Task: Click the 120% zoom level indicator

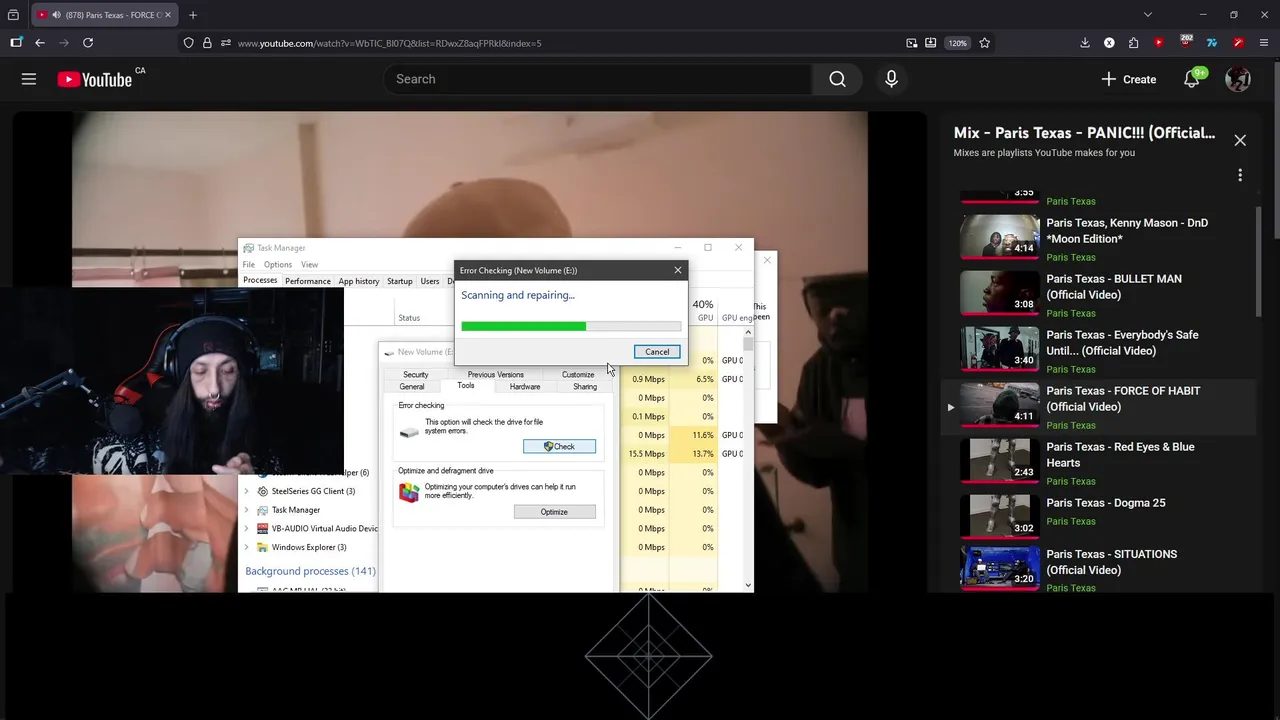Action: click(x=958, y=43)
